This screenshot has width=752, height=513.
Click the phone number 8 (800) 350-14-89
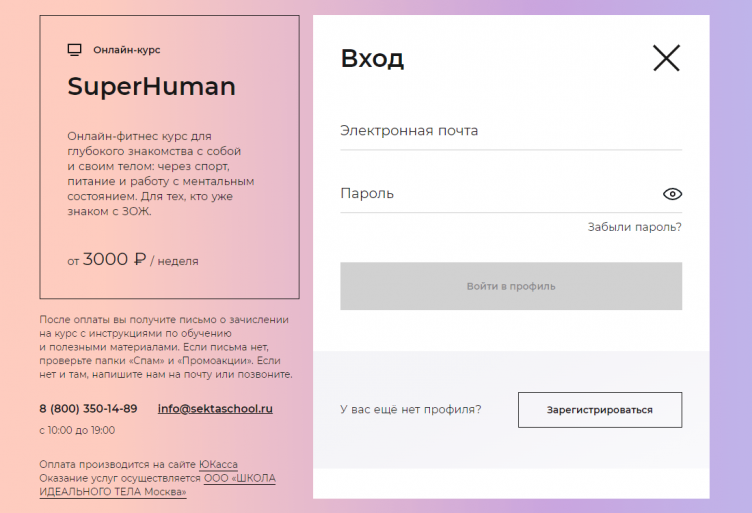point(88,409)
